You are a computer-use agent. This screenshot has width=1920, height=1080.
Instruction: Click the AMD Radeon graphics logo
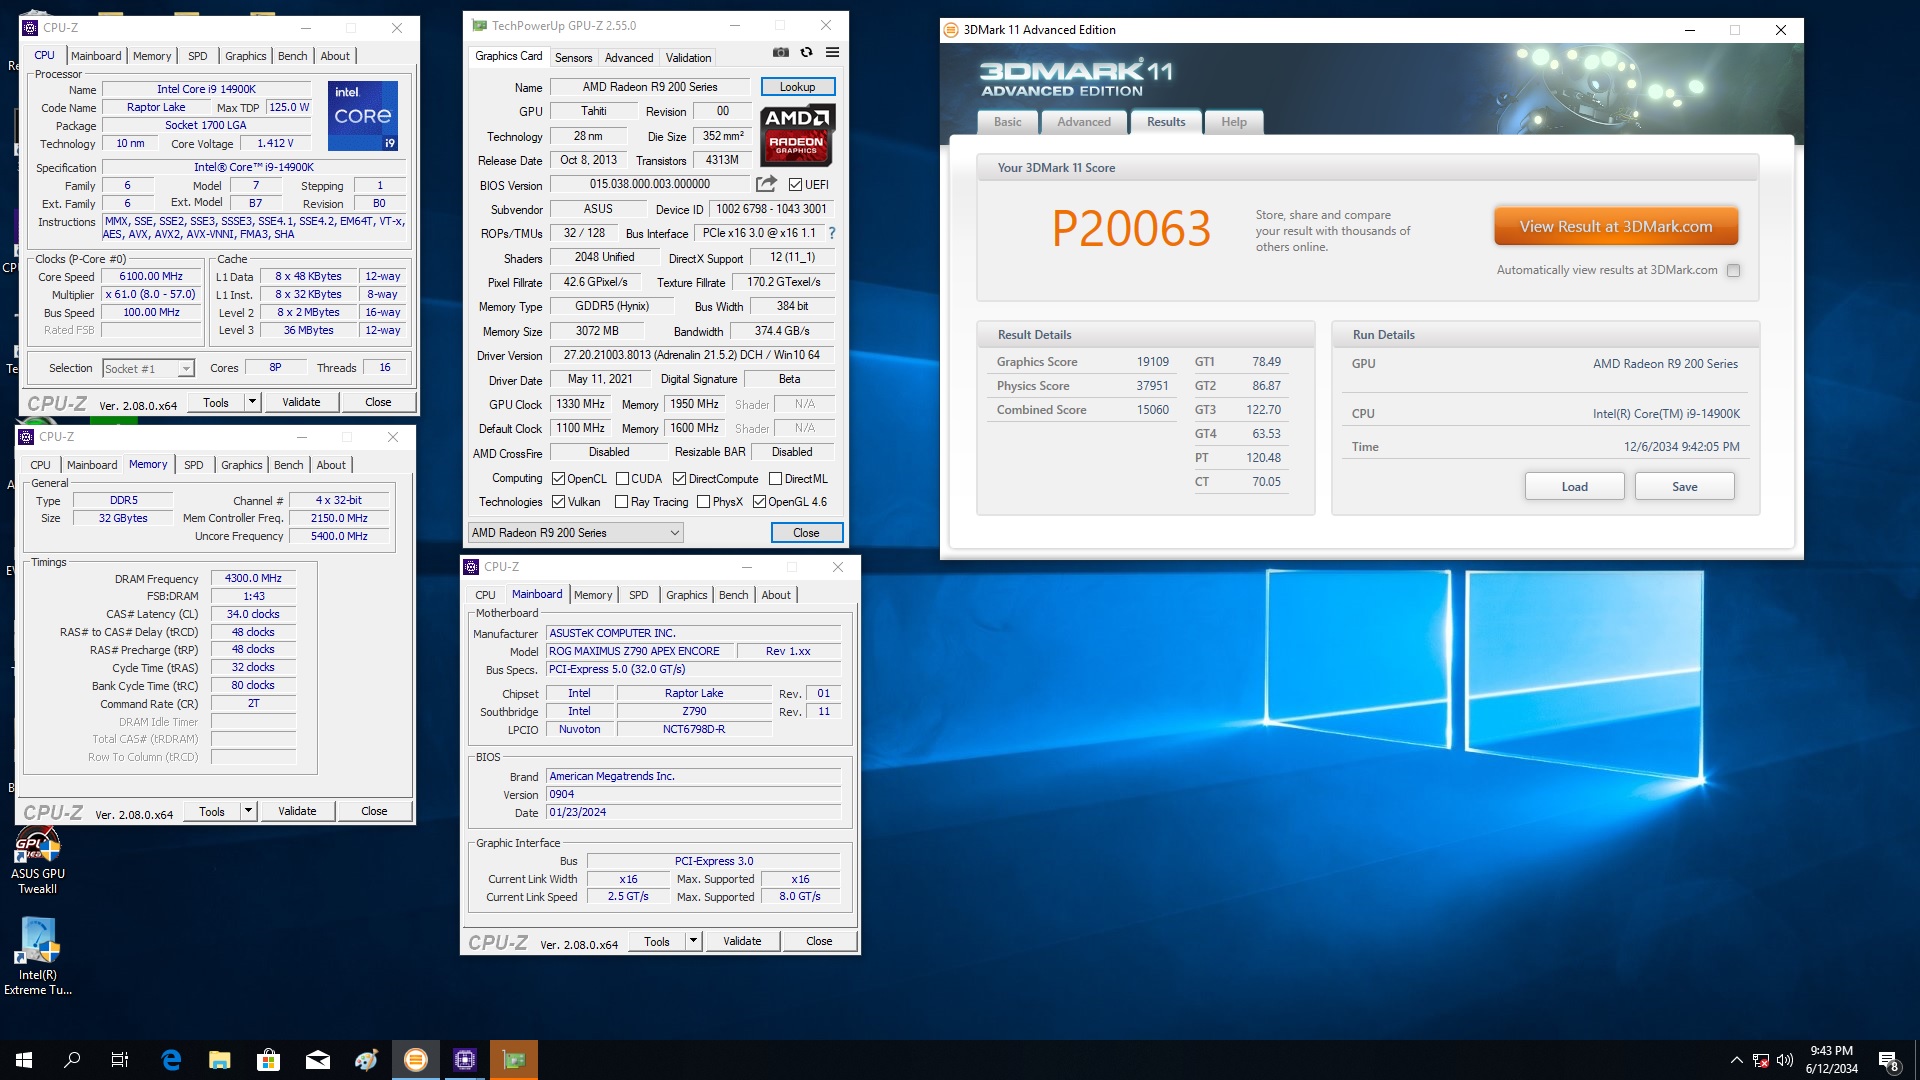click(797, 135)
